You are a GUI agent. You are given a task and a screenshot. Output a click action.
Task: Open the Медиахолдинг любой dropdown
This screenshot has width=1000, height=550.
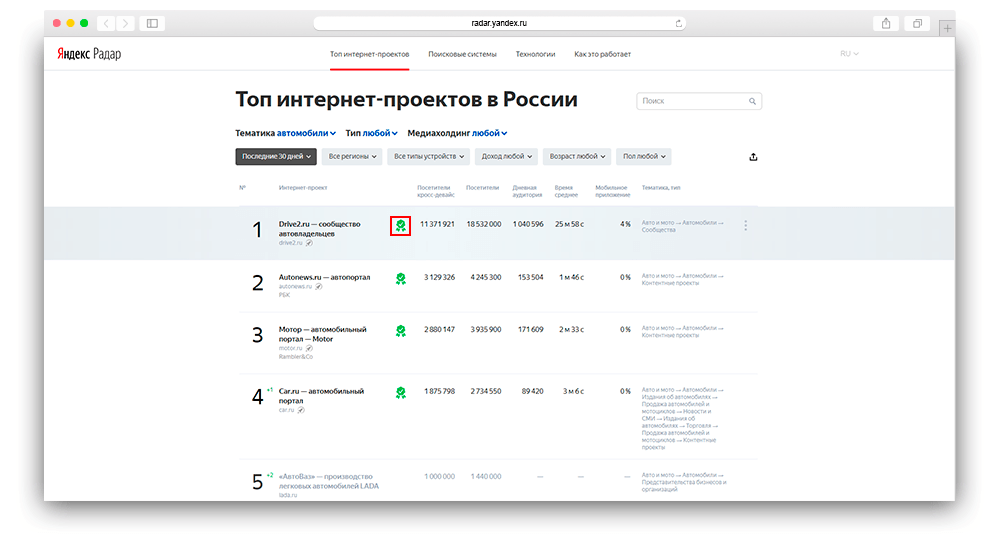457,133
